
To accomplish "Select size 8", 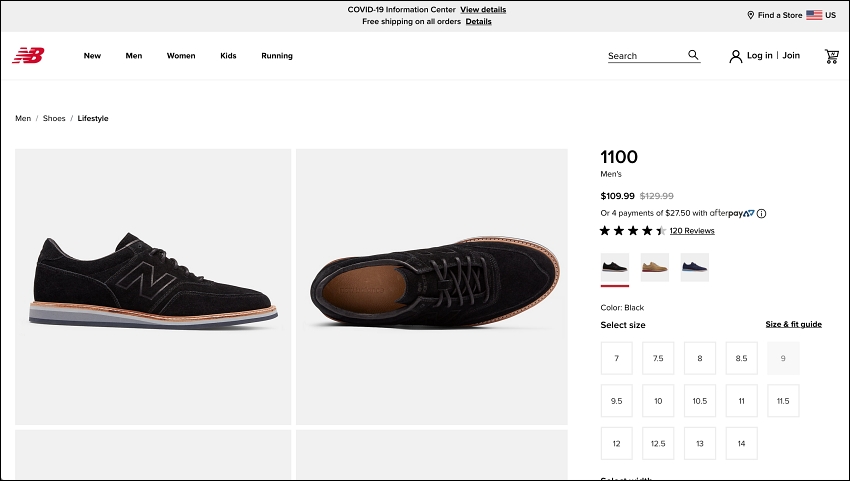I will click(x=700, y=358).
